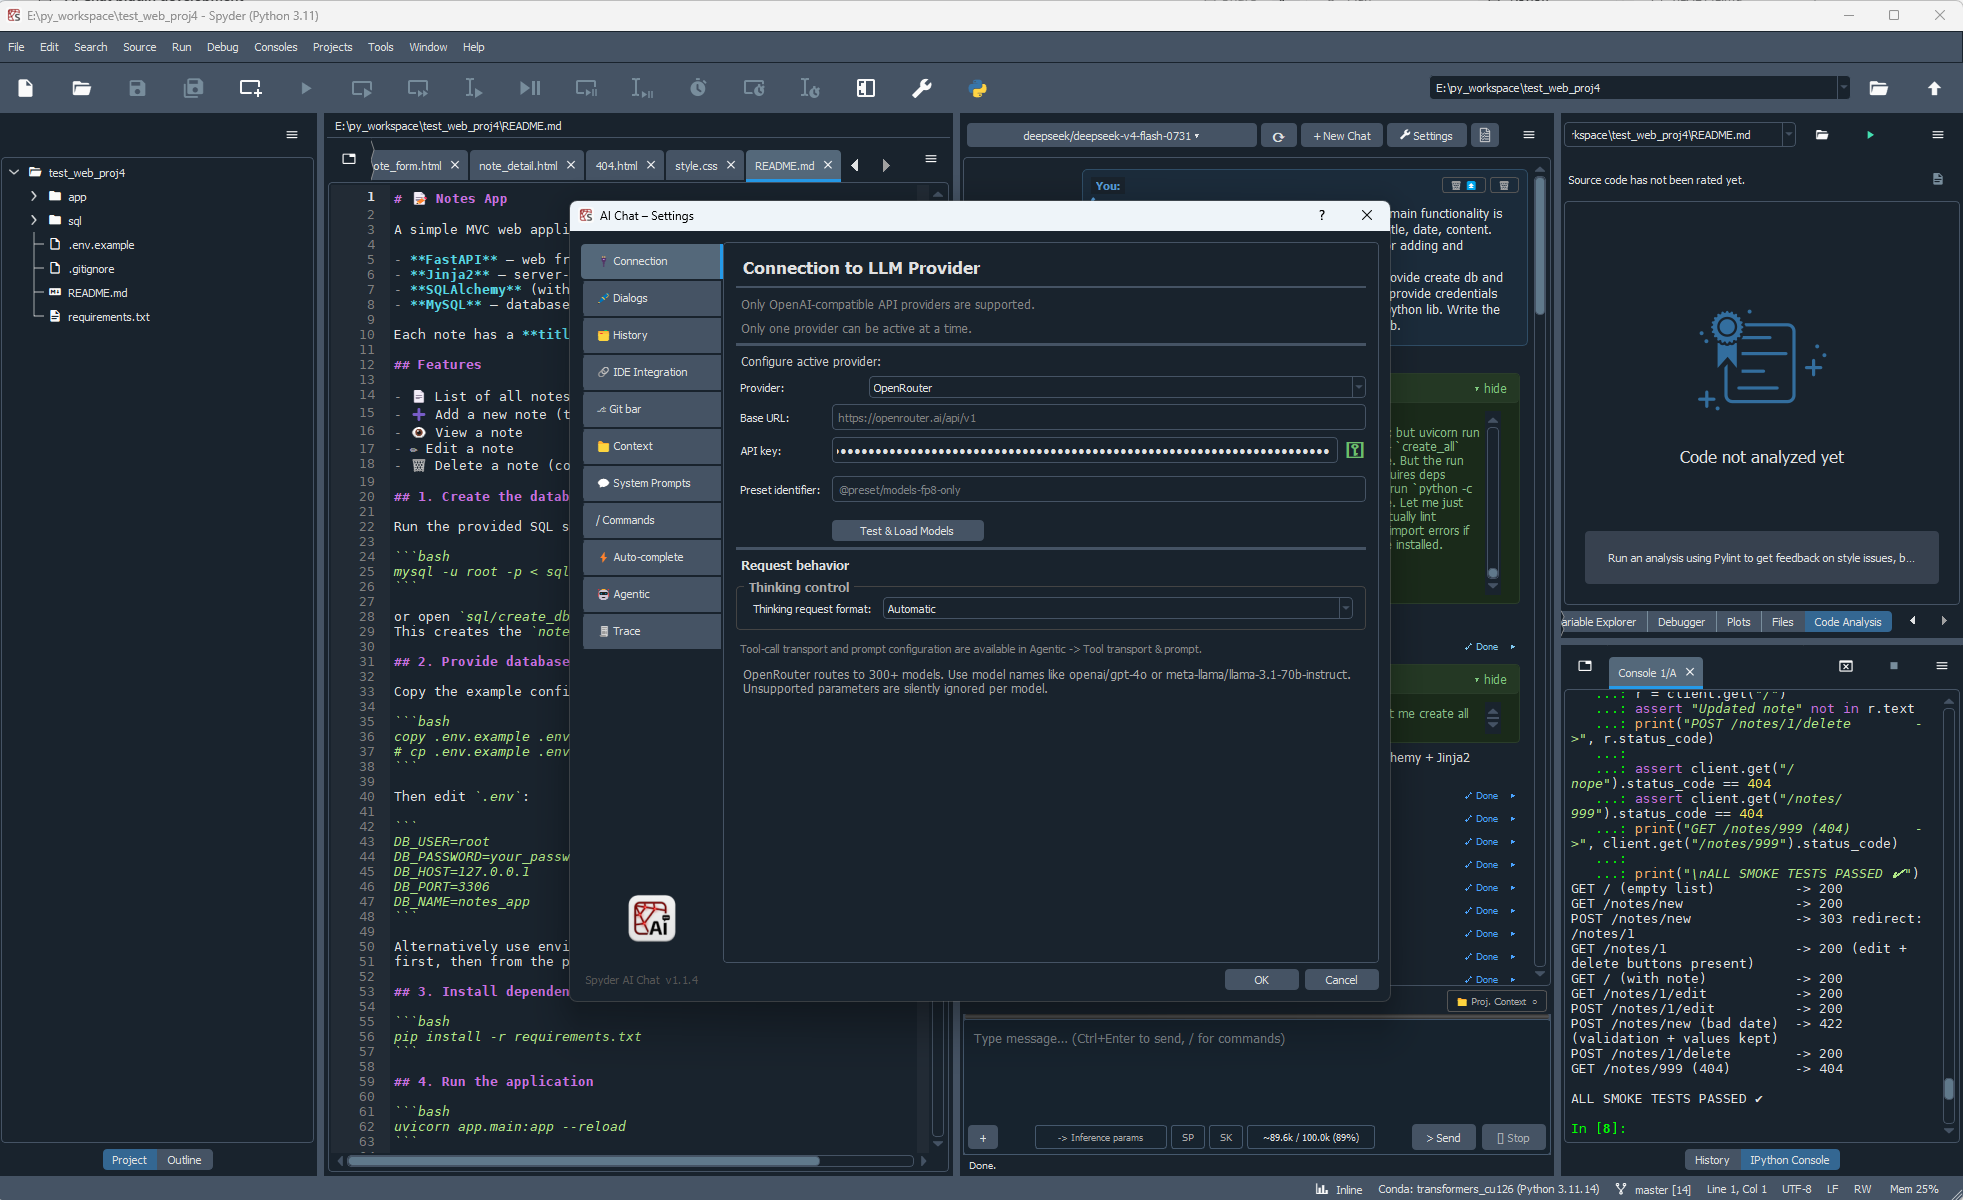
Task: Open the Inference params expander
Action: (x=1100, y=1137)
